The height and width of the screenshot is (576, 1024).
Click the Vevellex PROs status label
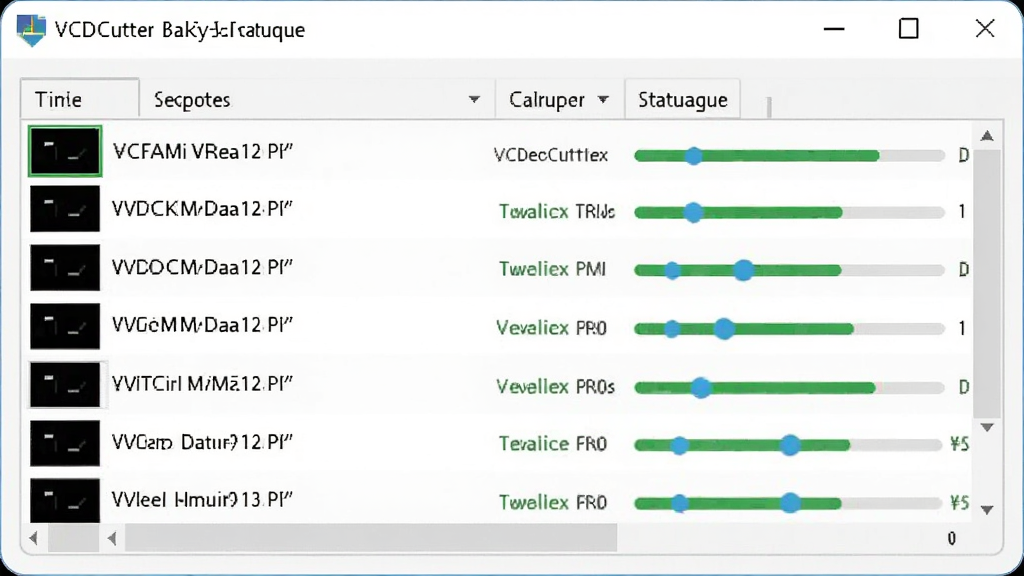point(555,387)
